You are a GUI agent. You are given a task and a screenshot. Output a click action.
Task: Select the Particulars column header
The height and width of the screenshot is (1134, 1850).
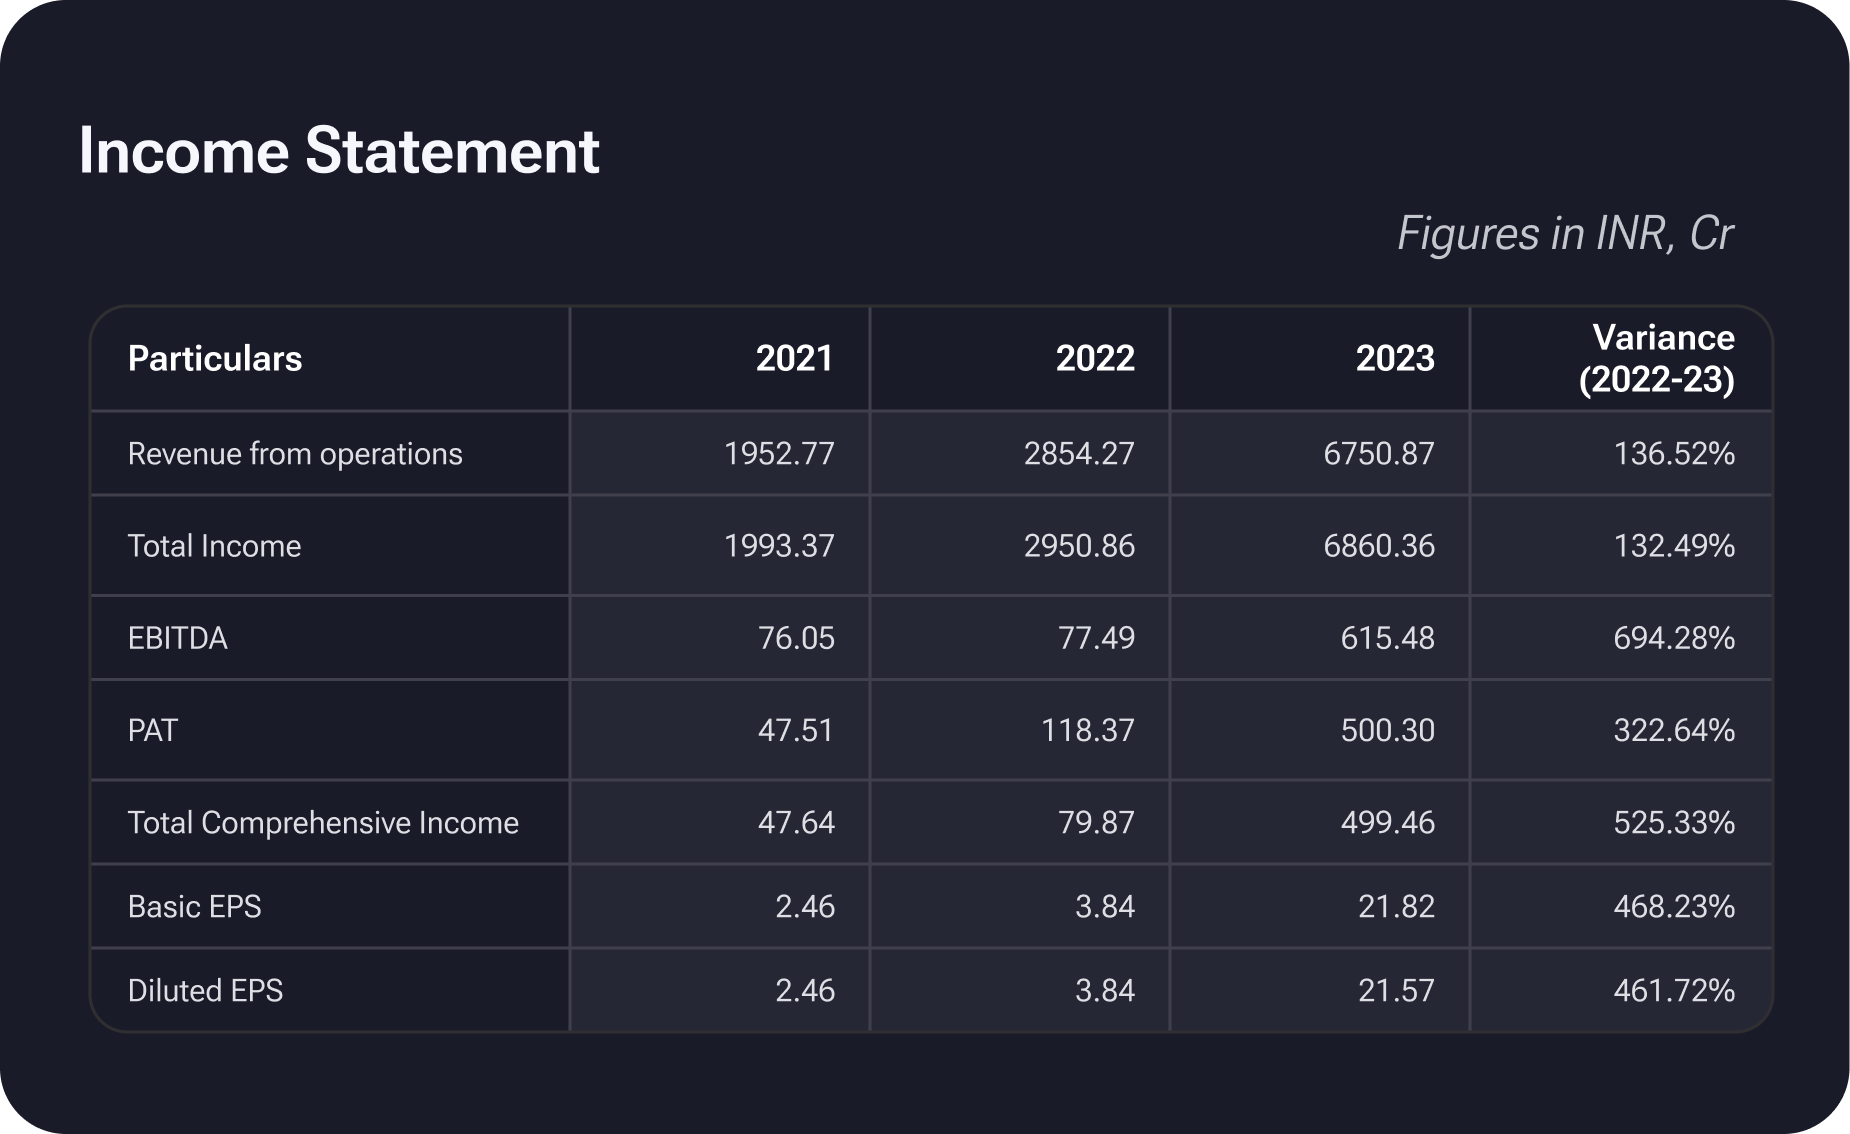coord(215,359)
